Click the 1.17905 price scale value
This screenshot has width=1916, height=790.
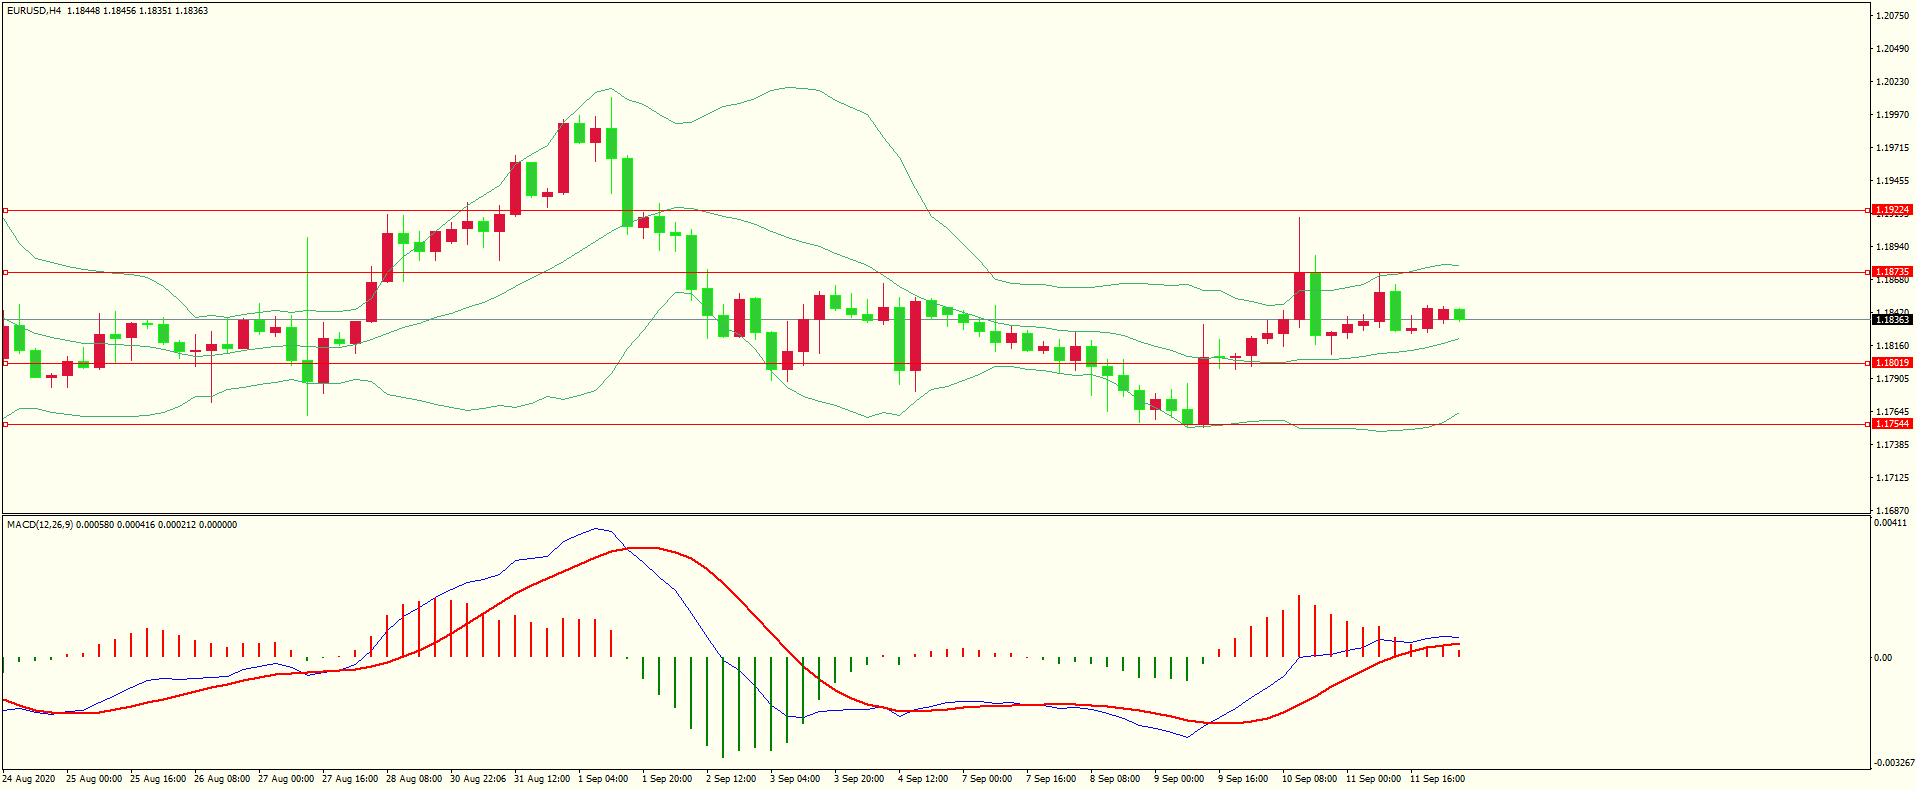coord(1893,379)
